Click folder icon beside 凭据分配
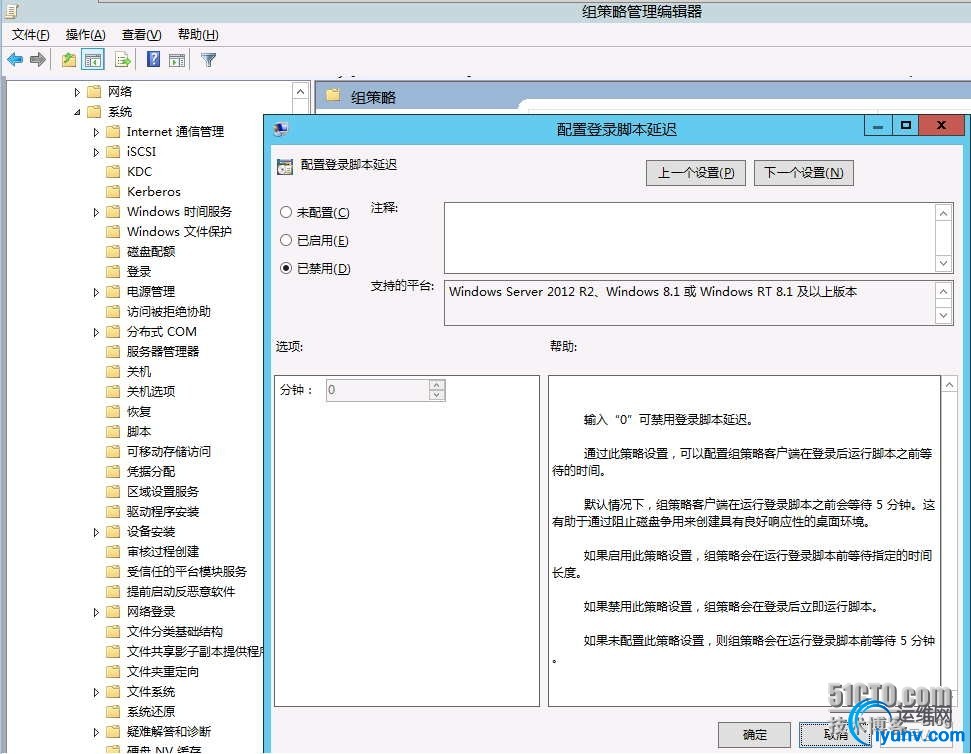Screen dimensions: 971x754 (113, 472)
